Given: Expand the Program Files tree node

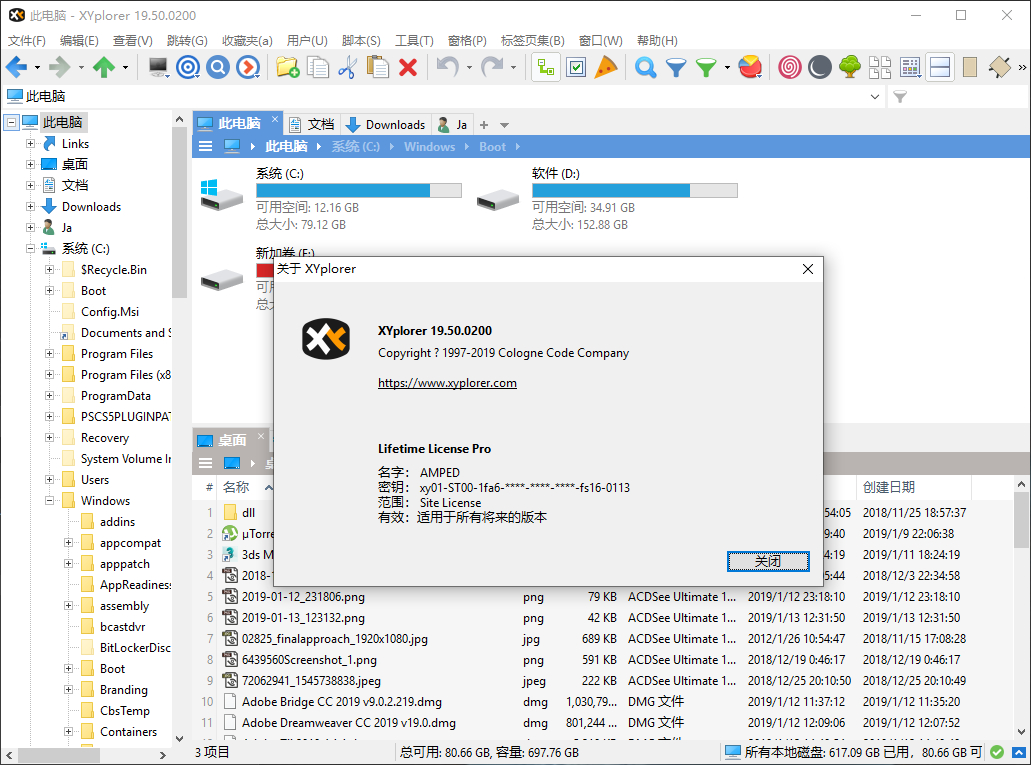Looking at the screenshot, I should [49, 354].
